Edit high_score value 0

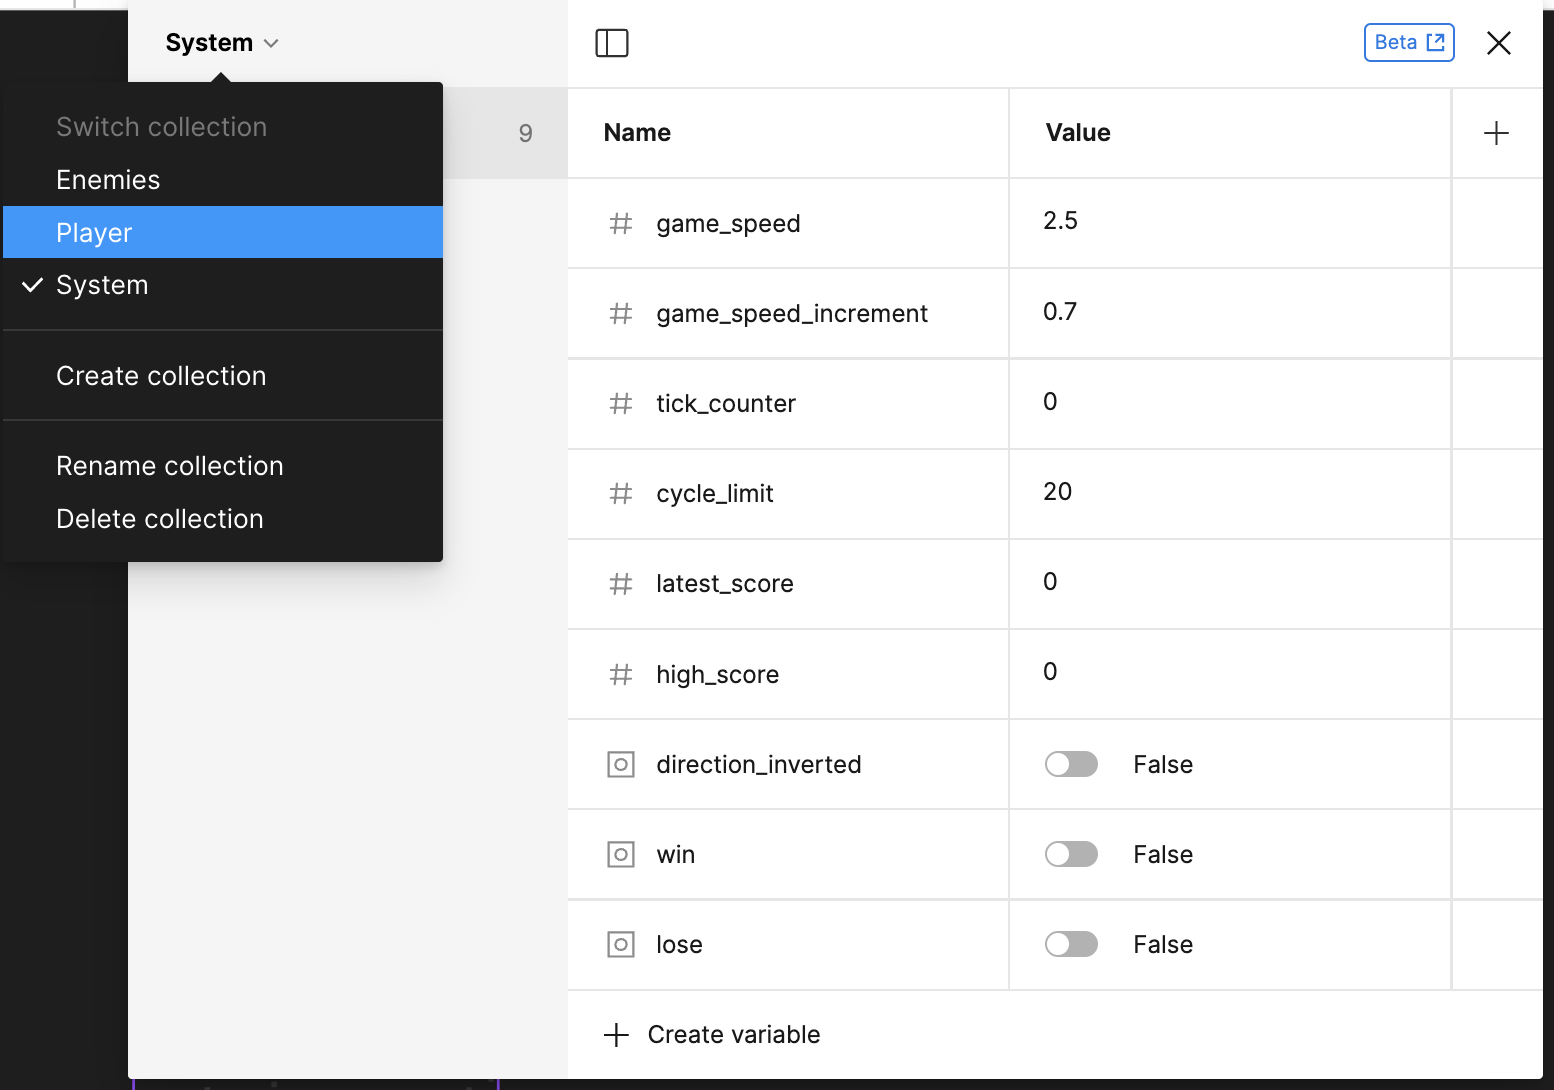pyautogui.click(x=1229, y=674)
